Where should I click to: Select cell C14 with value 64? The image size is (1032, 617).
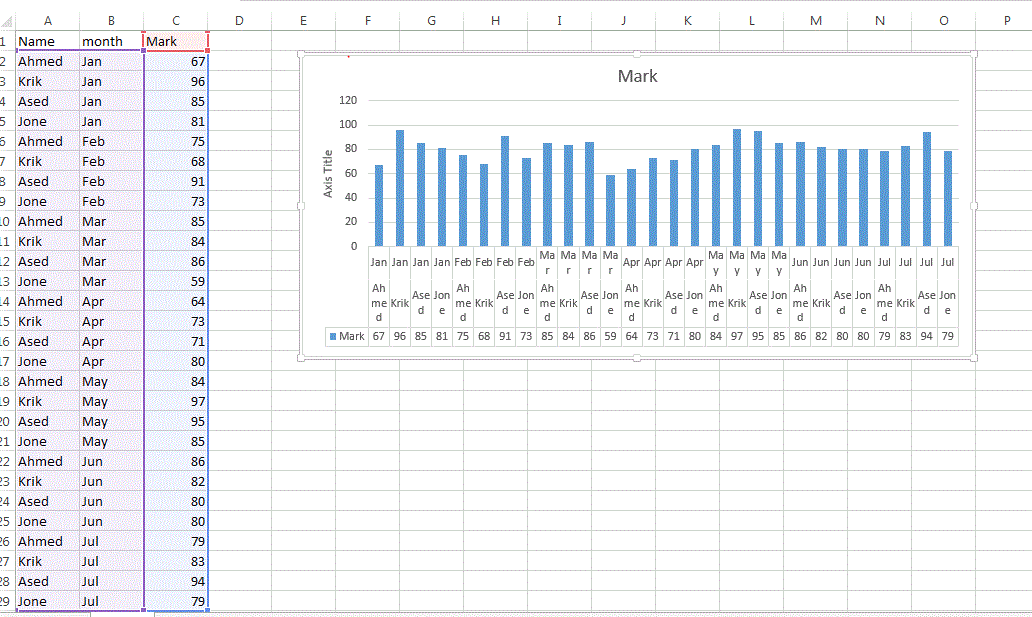176,302
